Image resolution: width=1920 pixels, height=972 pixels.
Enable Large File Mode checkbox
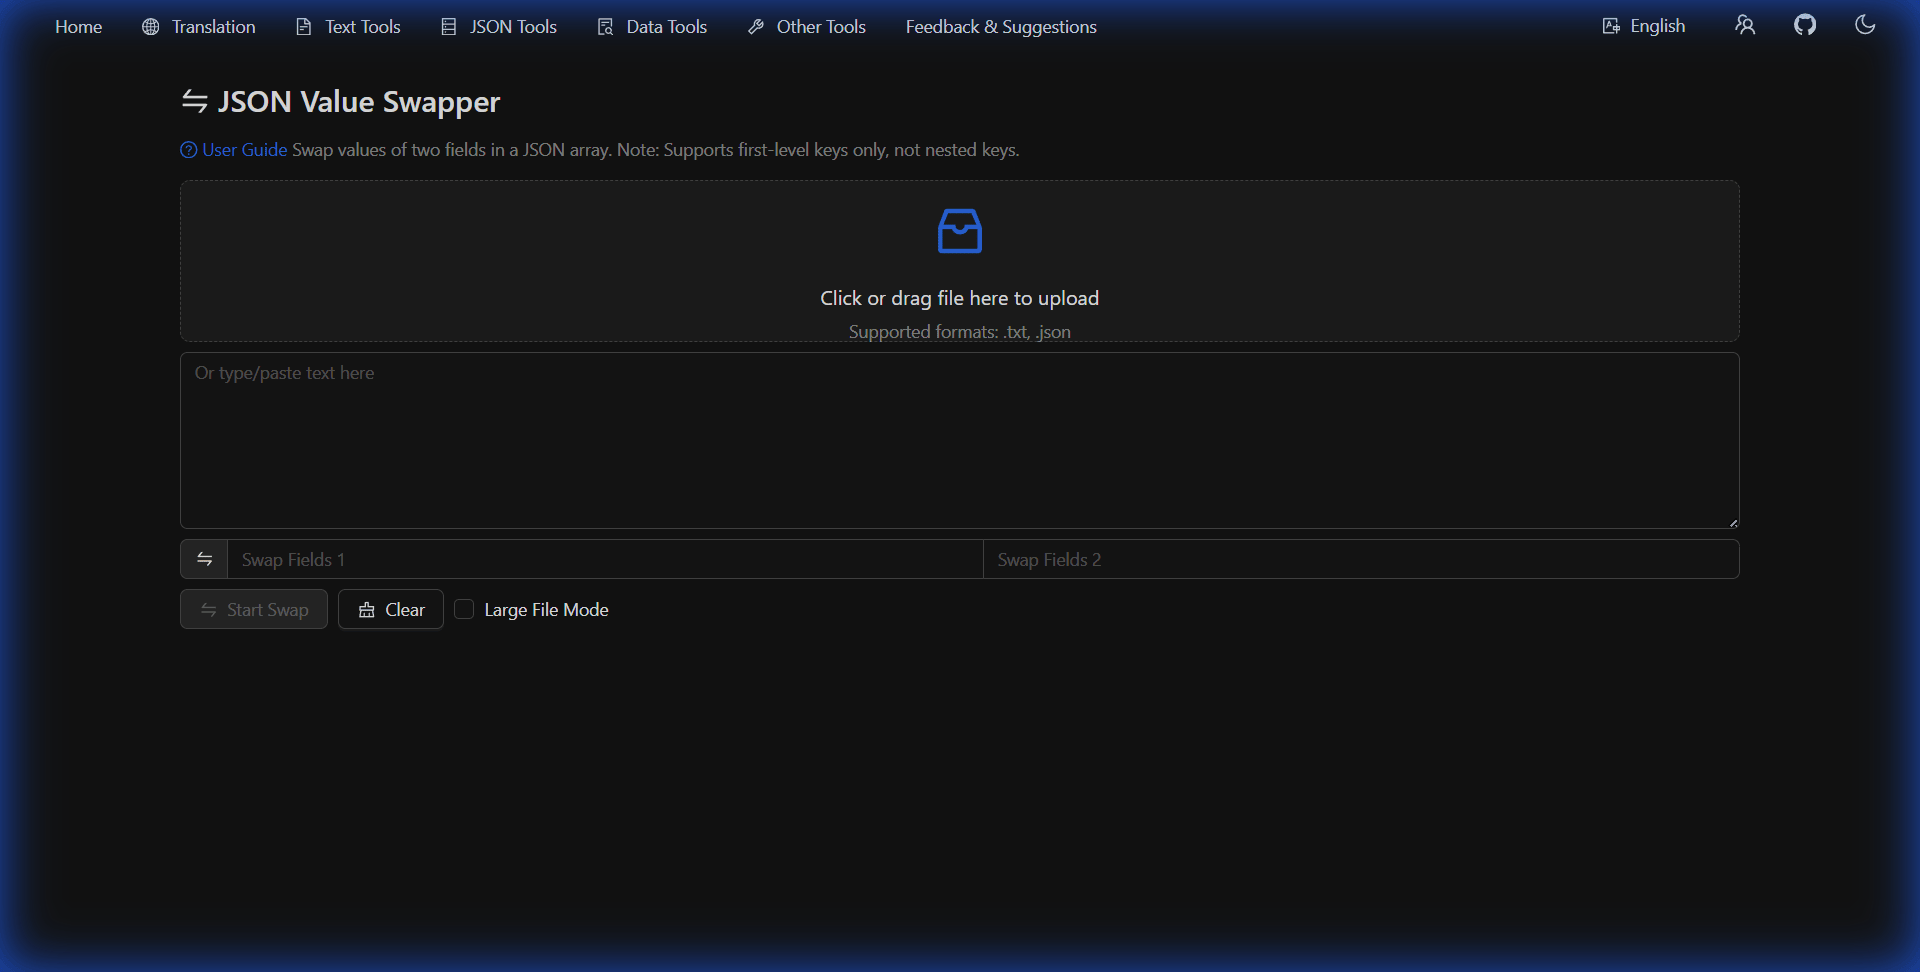point(464,609)
